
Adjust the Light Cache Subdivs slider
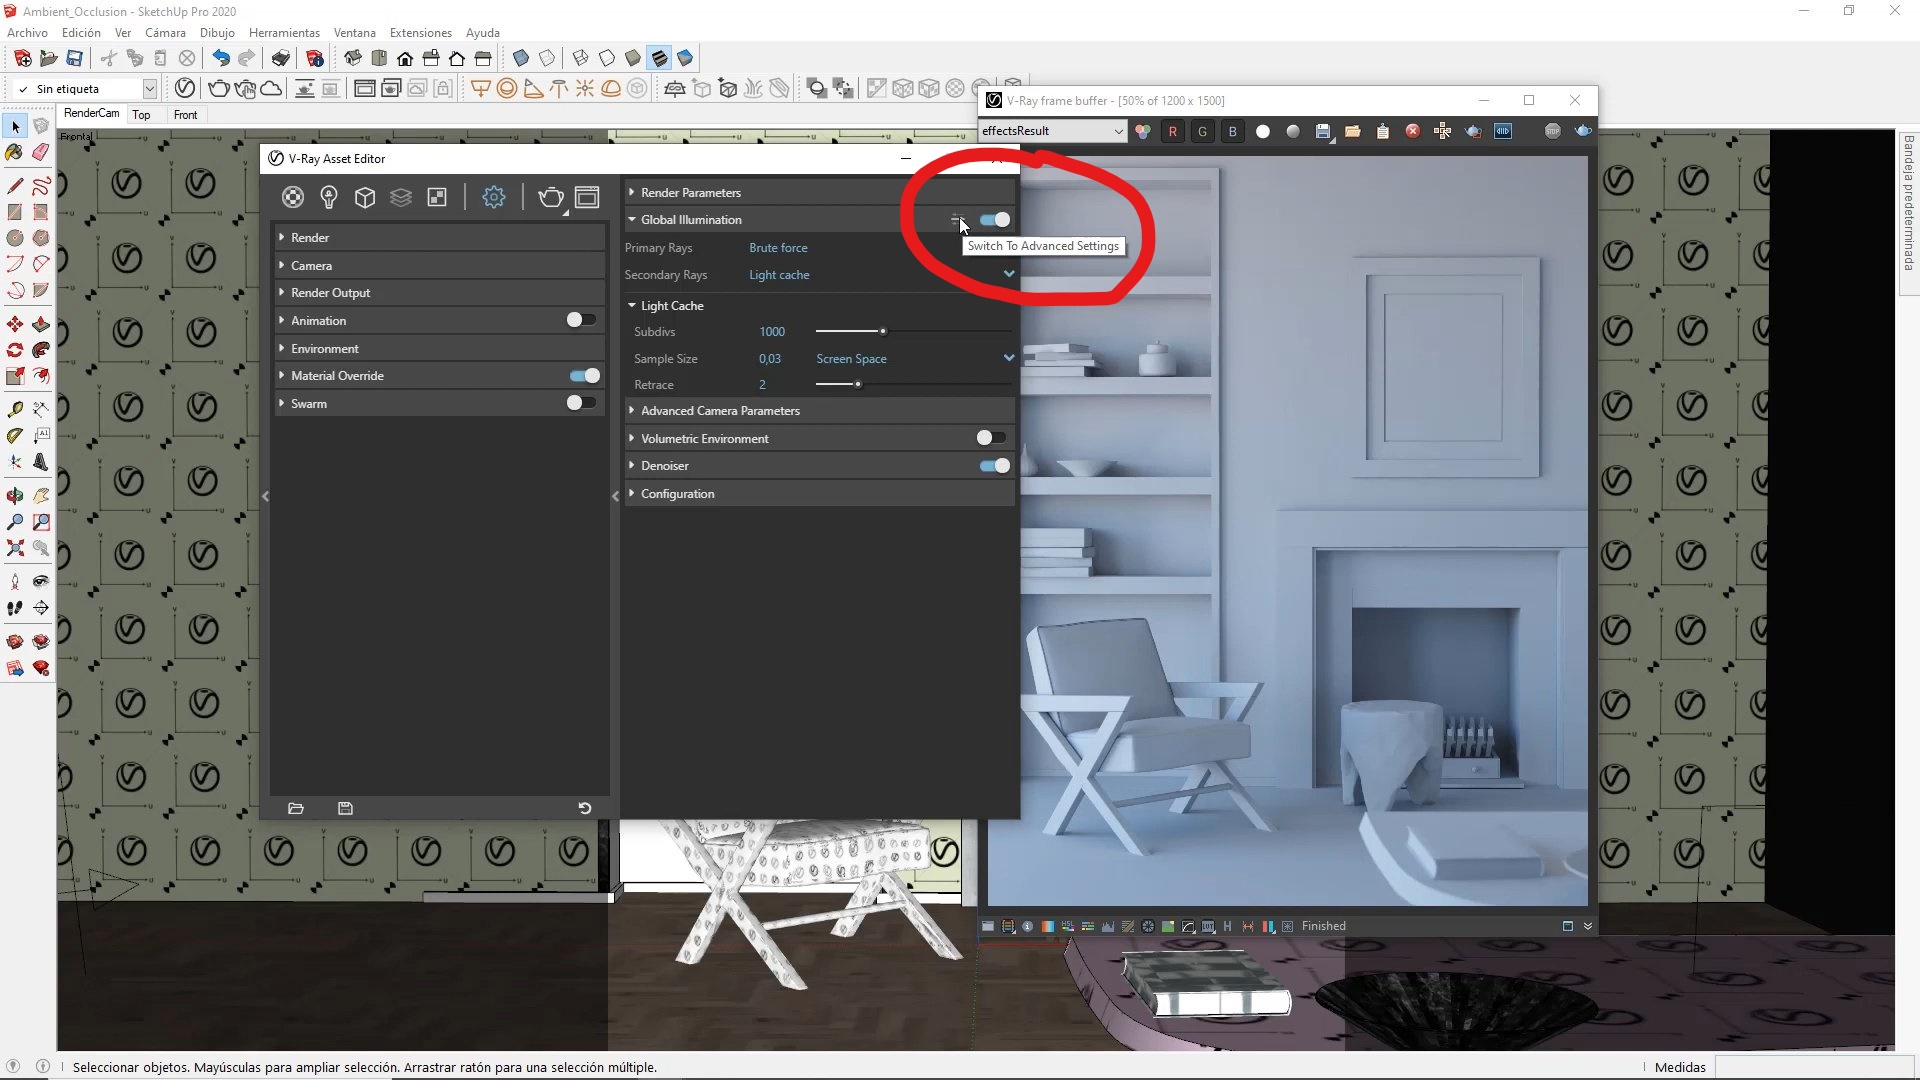pos(882,331)
